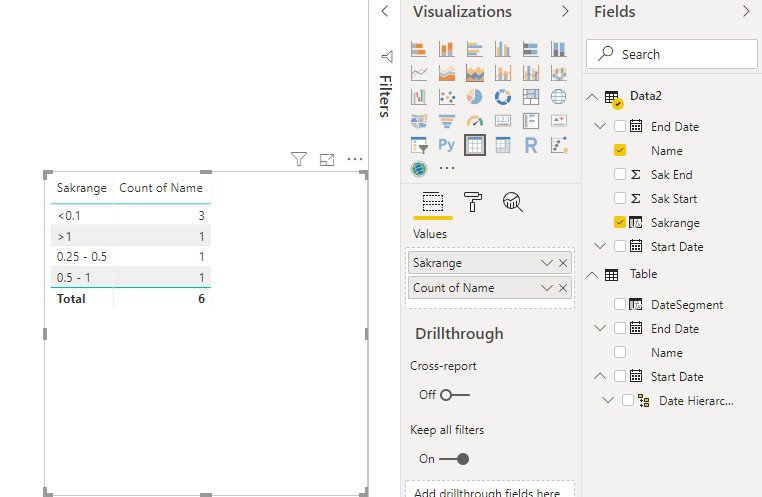Select the 100% stacked column chart visual
Image resolution: width=762 pixels, height=497 pixels.
pos(558,49)
